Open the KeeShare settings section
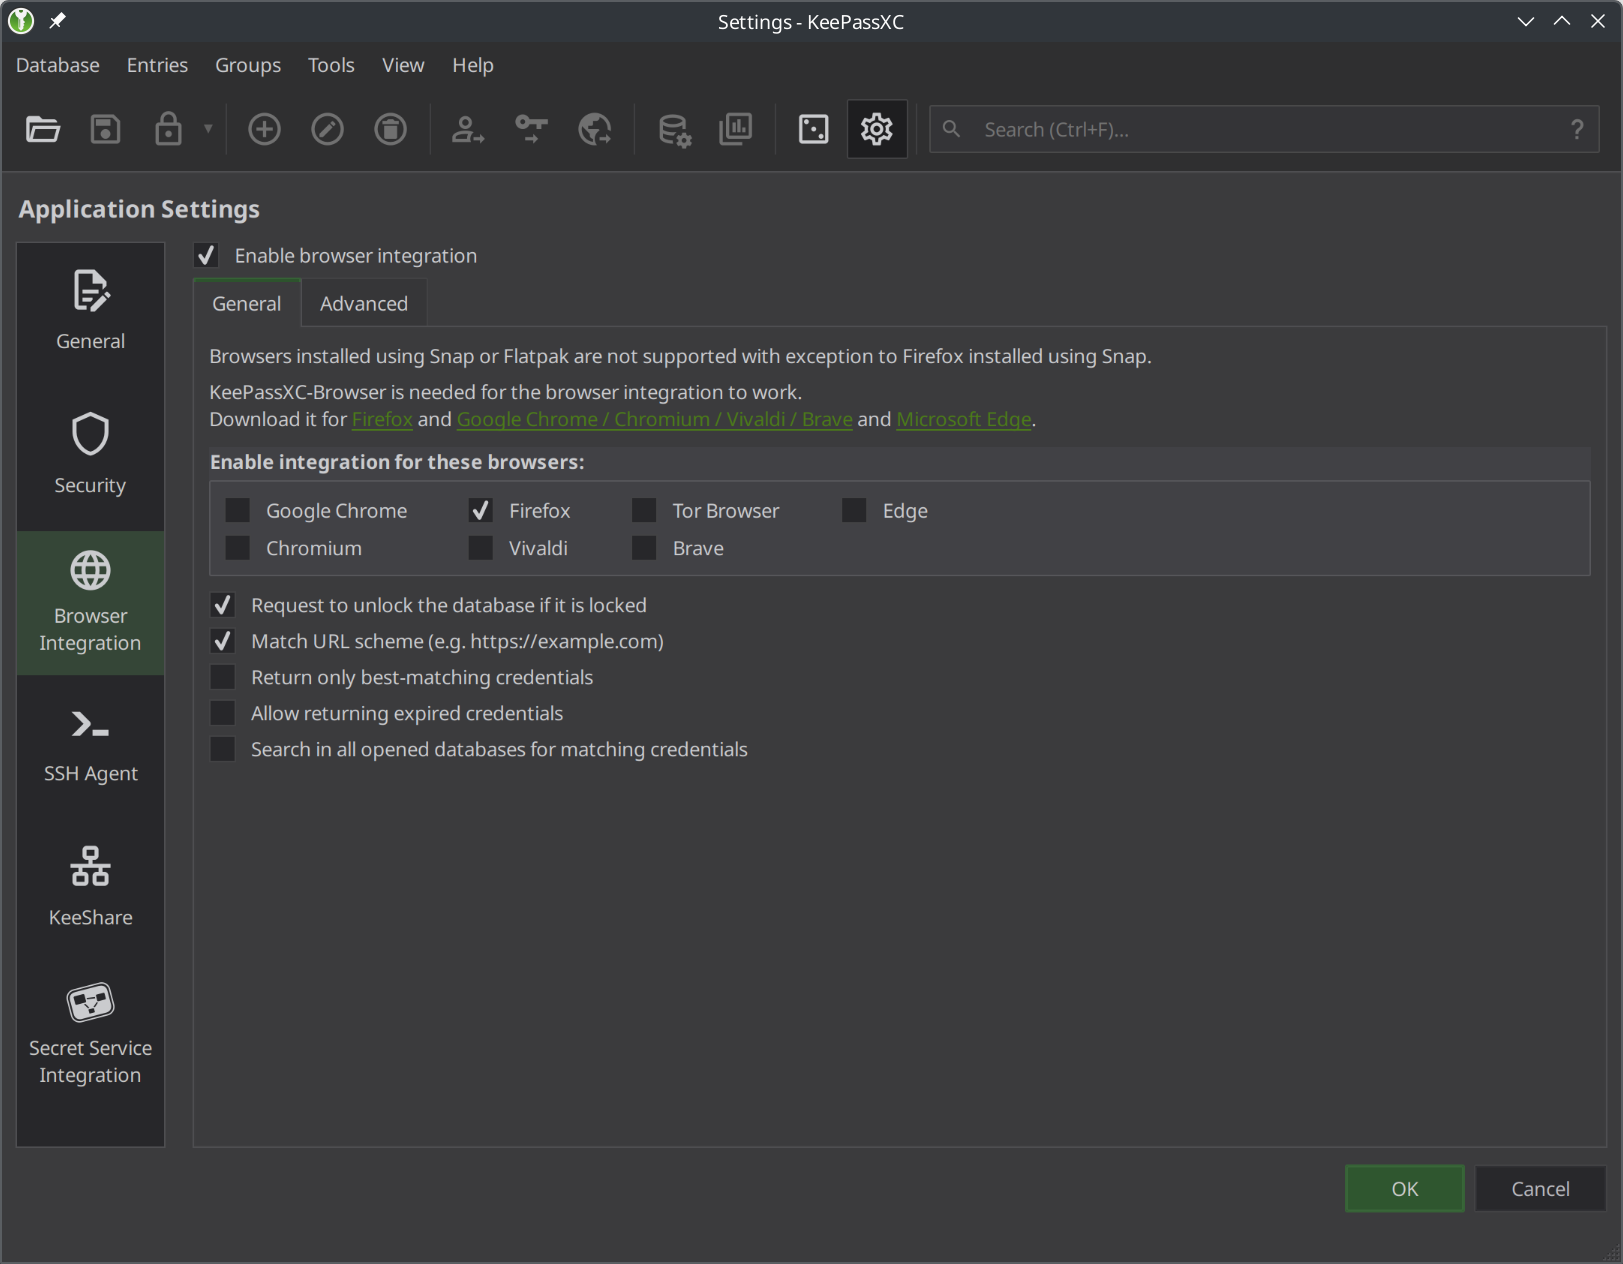The image size is (1623, 1264). [x=90, y=888]
